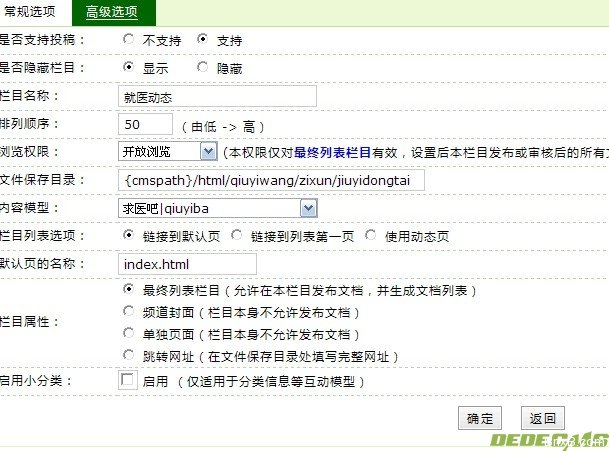Expand the 浏览权限 dropdown
This screenshot has height=451, width=609.
click(x=208, y=152)
